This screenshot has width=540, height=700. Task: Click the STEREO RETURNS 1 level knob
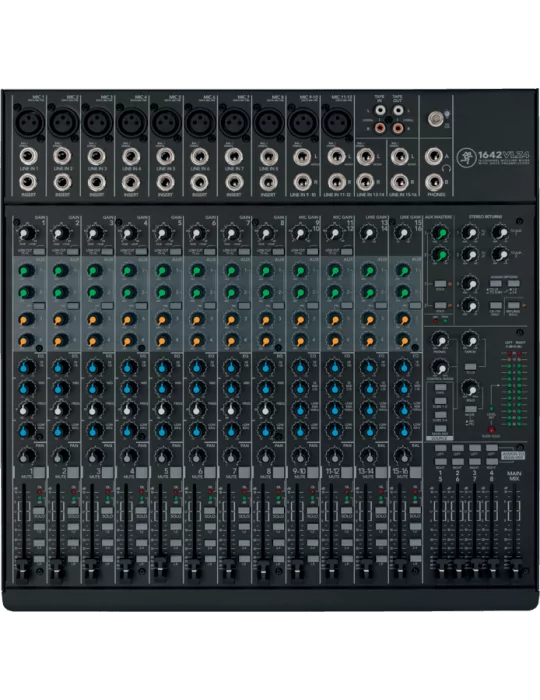(469, 233)
